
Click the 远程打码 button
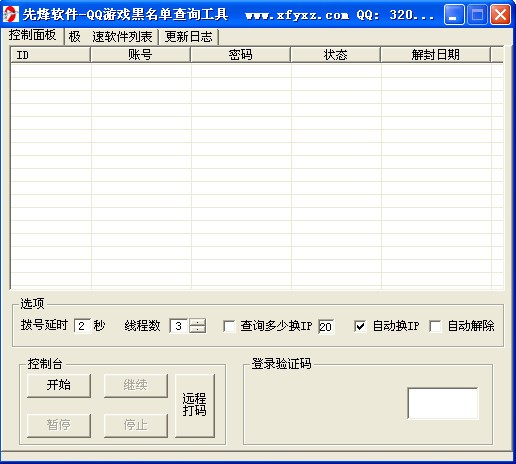(195, 405)
